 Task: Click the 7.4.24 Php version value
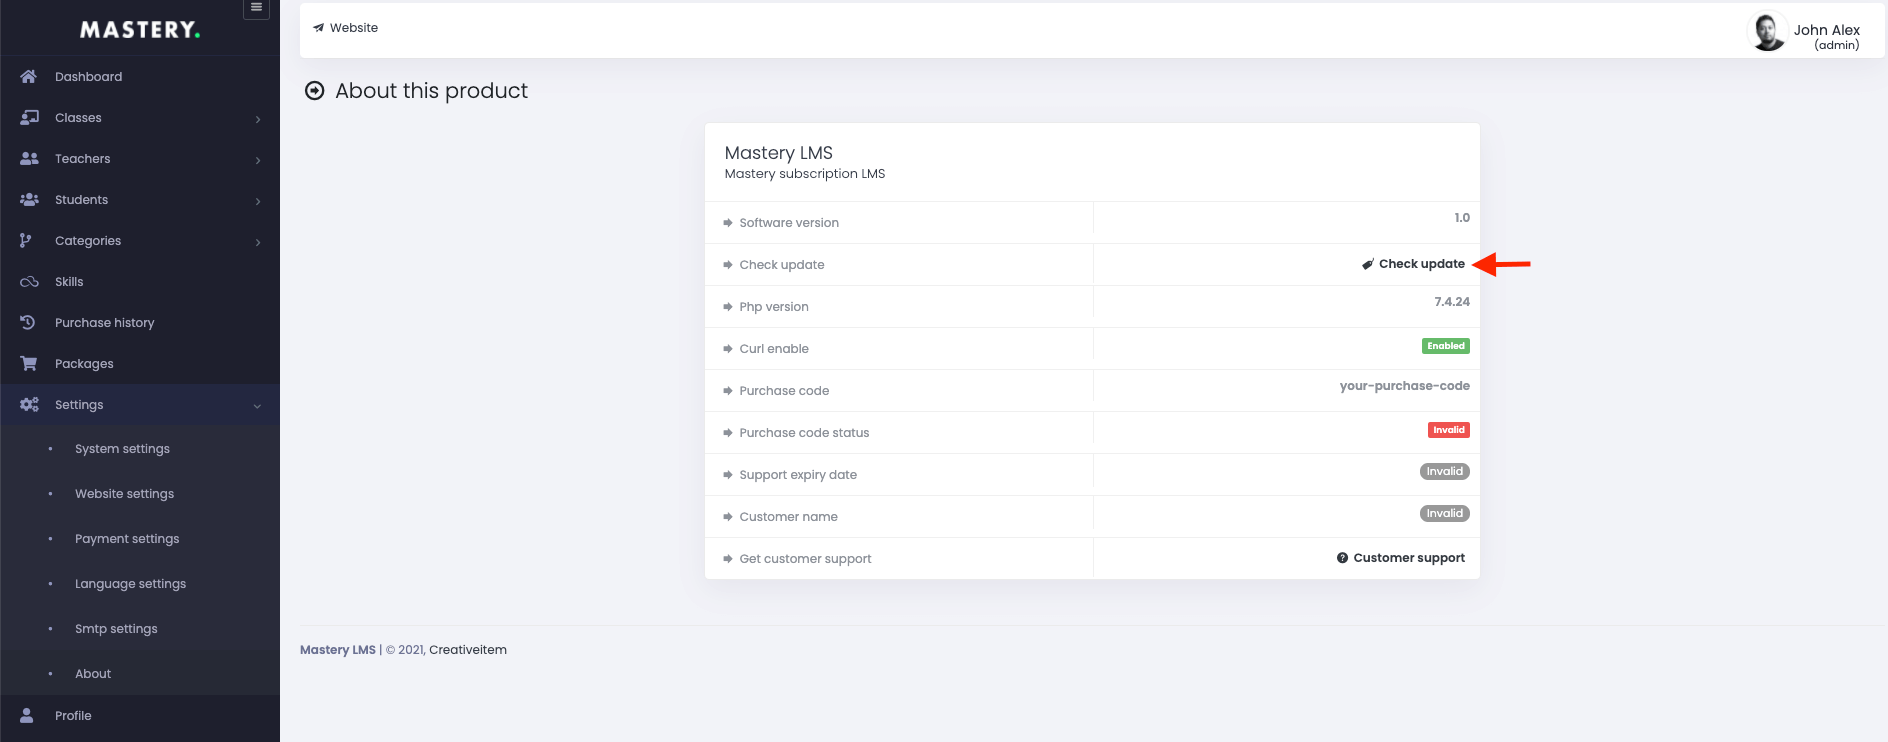click(1452, 302)
